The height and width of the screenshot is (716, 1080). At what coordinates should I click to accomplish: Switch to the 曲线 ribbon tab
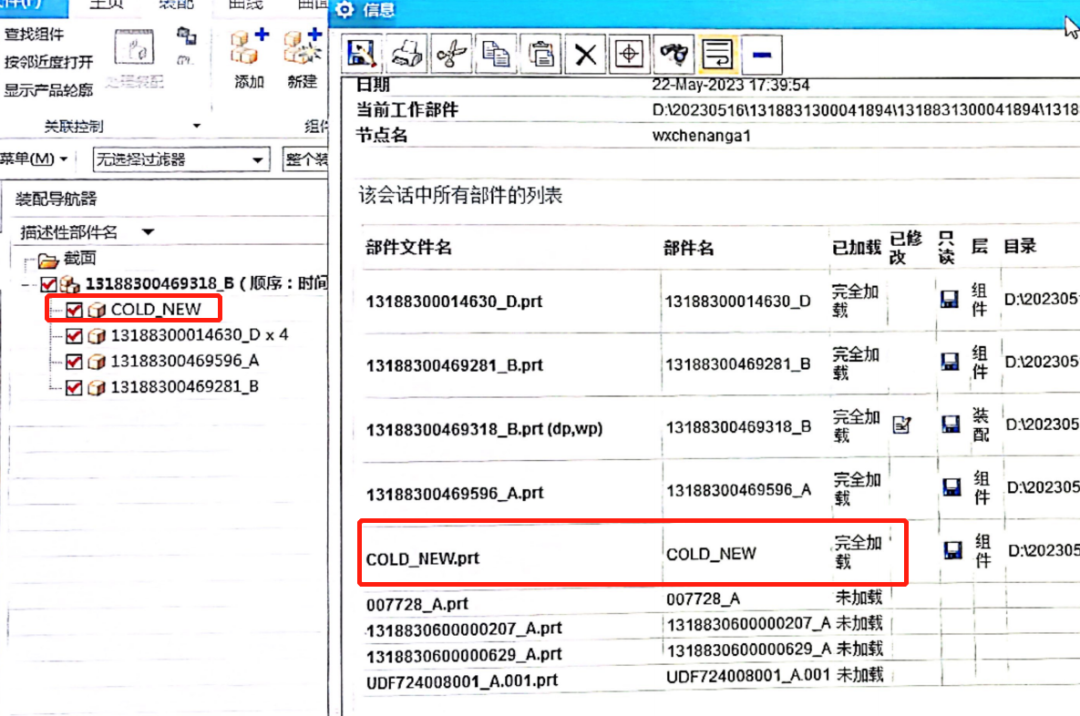click(245, 4)
